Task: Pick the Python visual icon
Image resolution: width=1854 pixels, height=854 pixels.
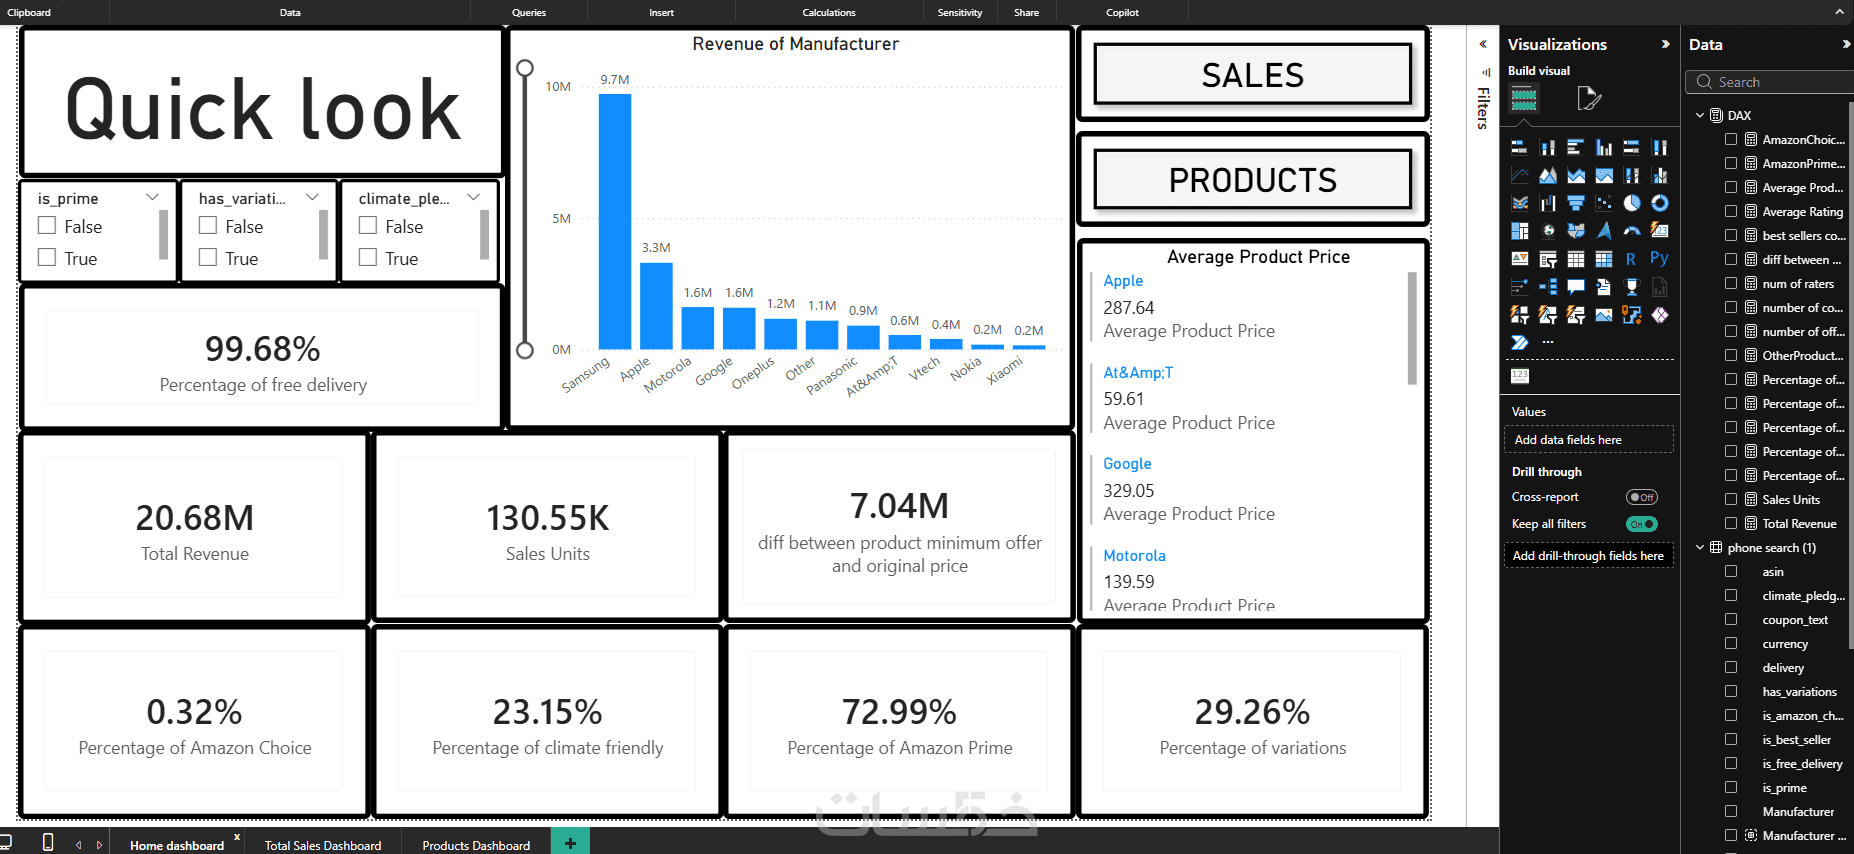Action: click(x=1660, y=259)
